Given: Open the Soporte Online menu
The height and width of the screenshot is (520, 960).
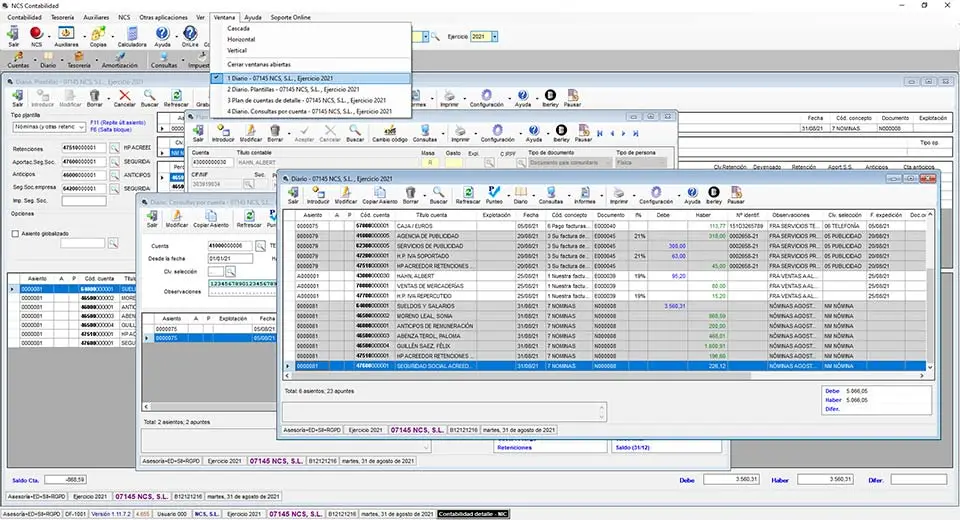Looking at the screenshot, I should coord(290,17).
